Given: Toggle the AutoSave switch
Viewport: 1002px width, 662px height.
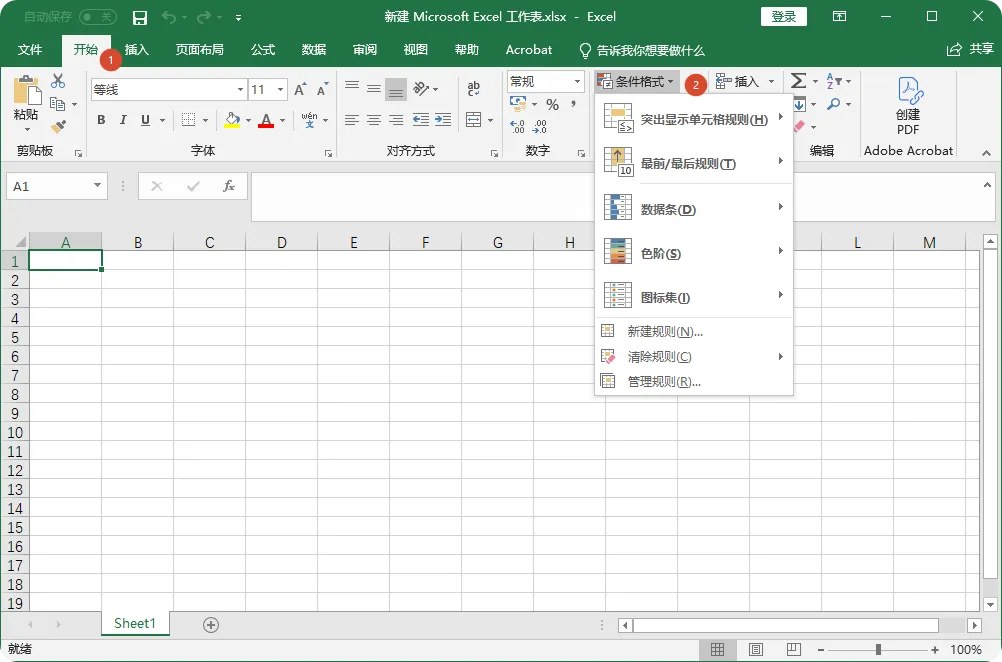Looking at the screenshot, I should [x=98, y=17].
